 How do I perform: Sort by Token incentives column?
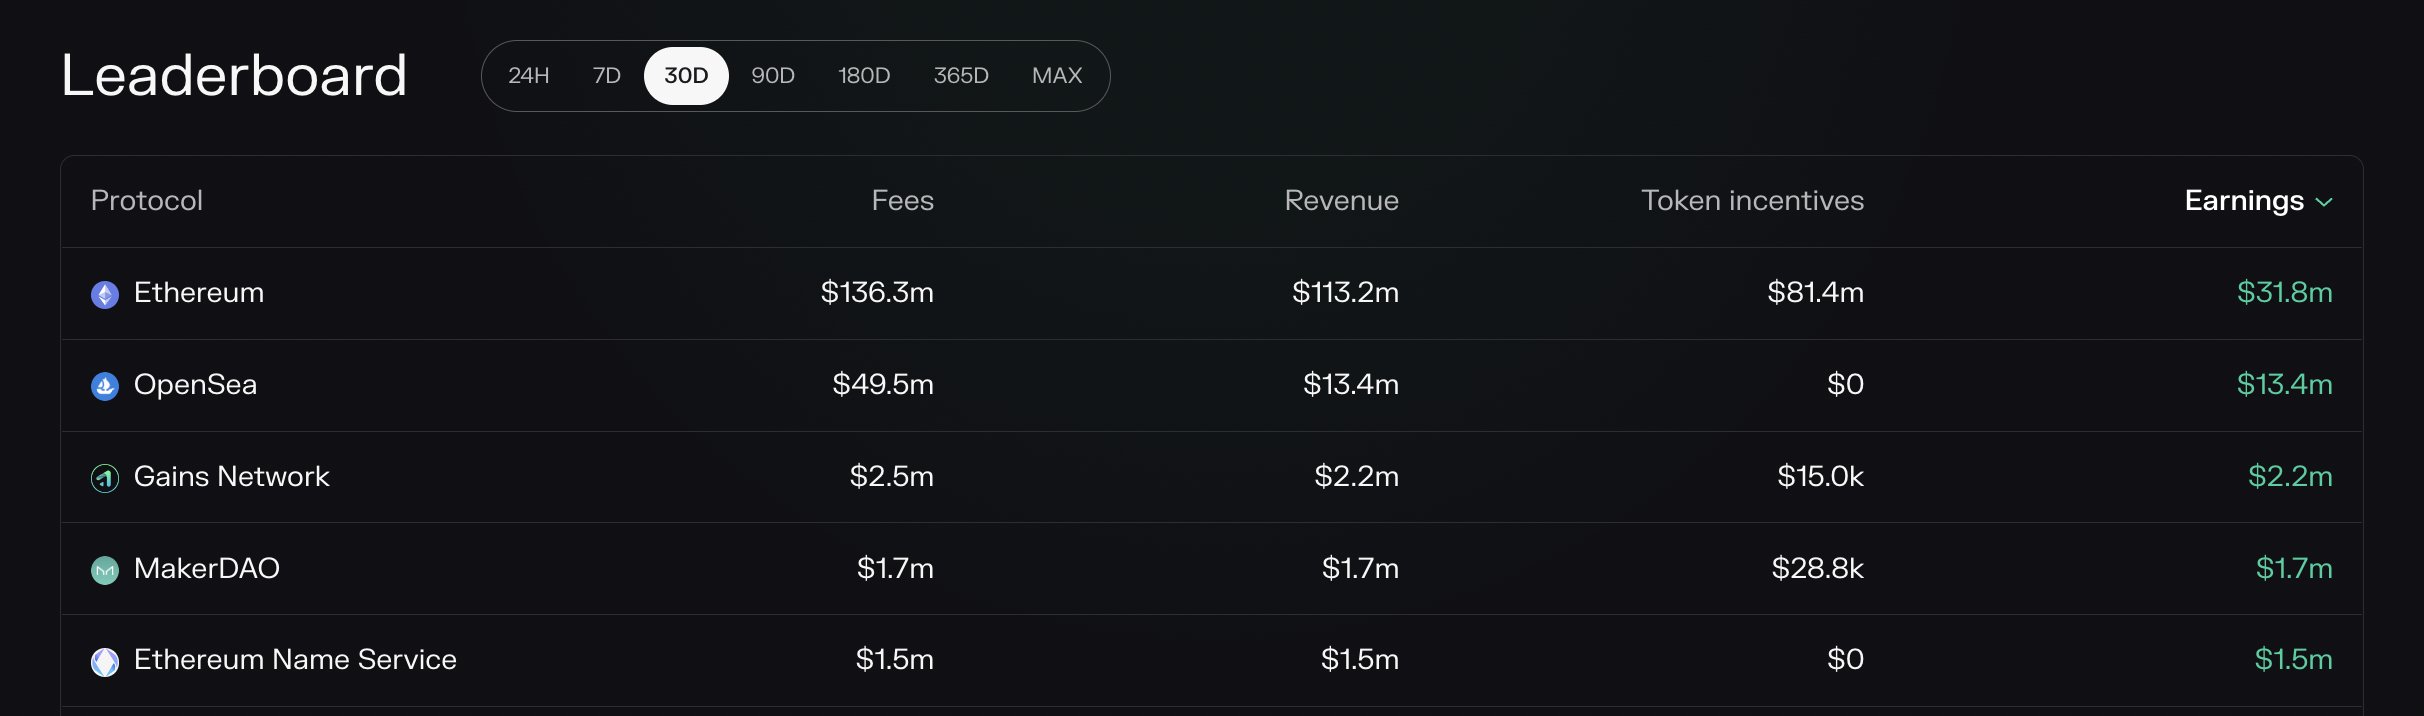point(1752,201)
